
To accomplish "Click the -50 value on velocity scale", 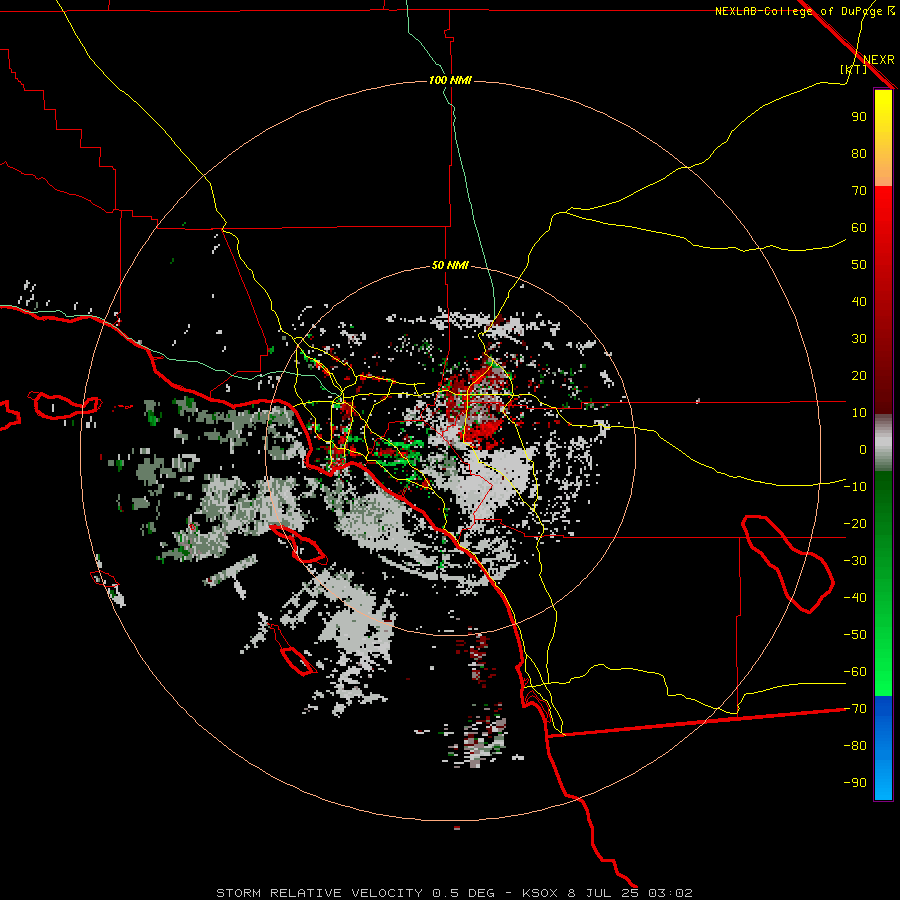I will 855,635.
